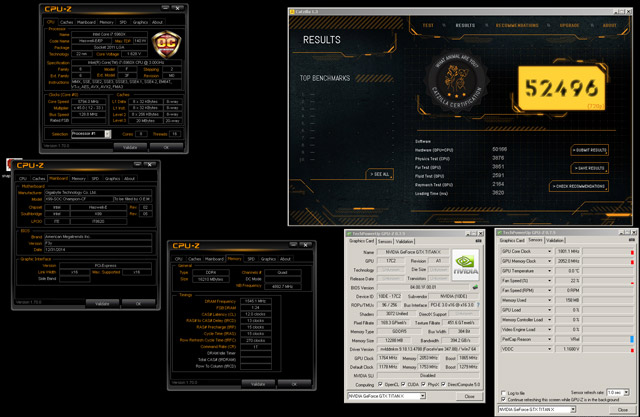640x417 pixels.
Task: Click the GPU Core Clock sensor graph
Action: click(x=608, y=251)
